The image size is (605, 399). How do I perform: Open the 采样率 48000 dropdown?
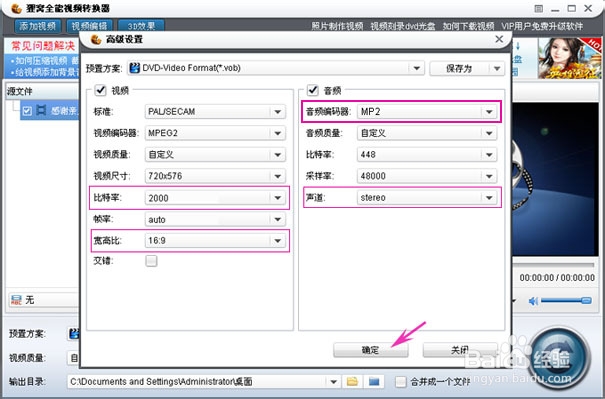point(489,176)
